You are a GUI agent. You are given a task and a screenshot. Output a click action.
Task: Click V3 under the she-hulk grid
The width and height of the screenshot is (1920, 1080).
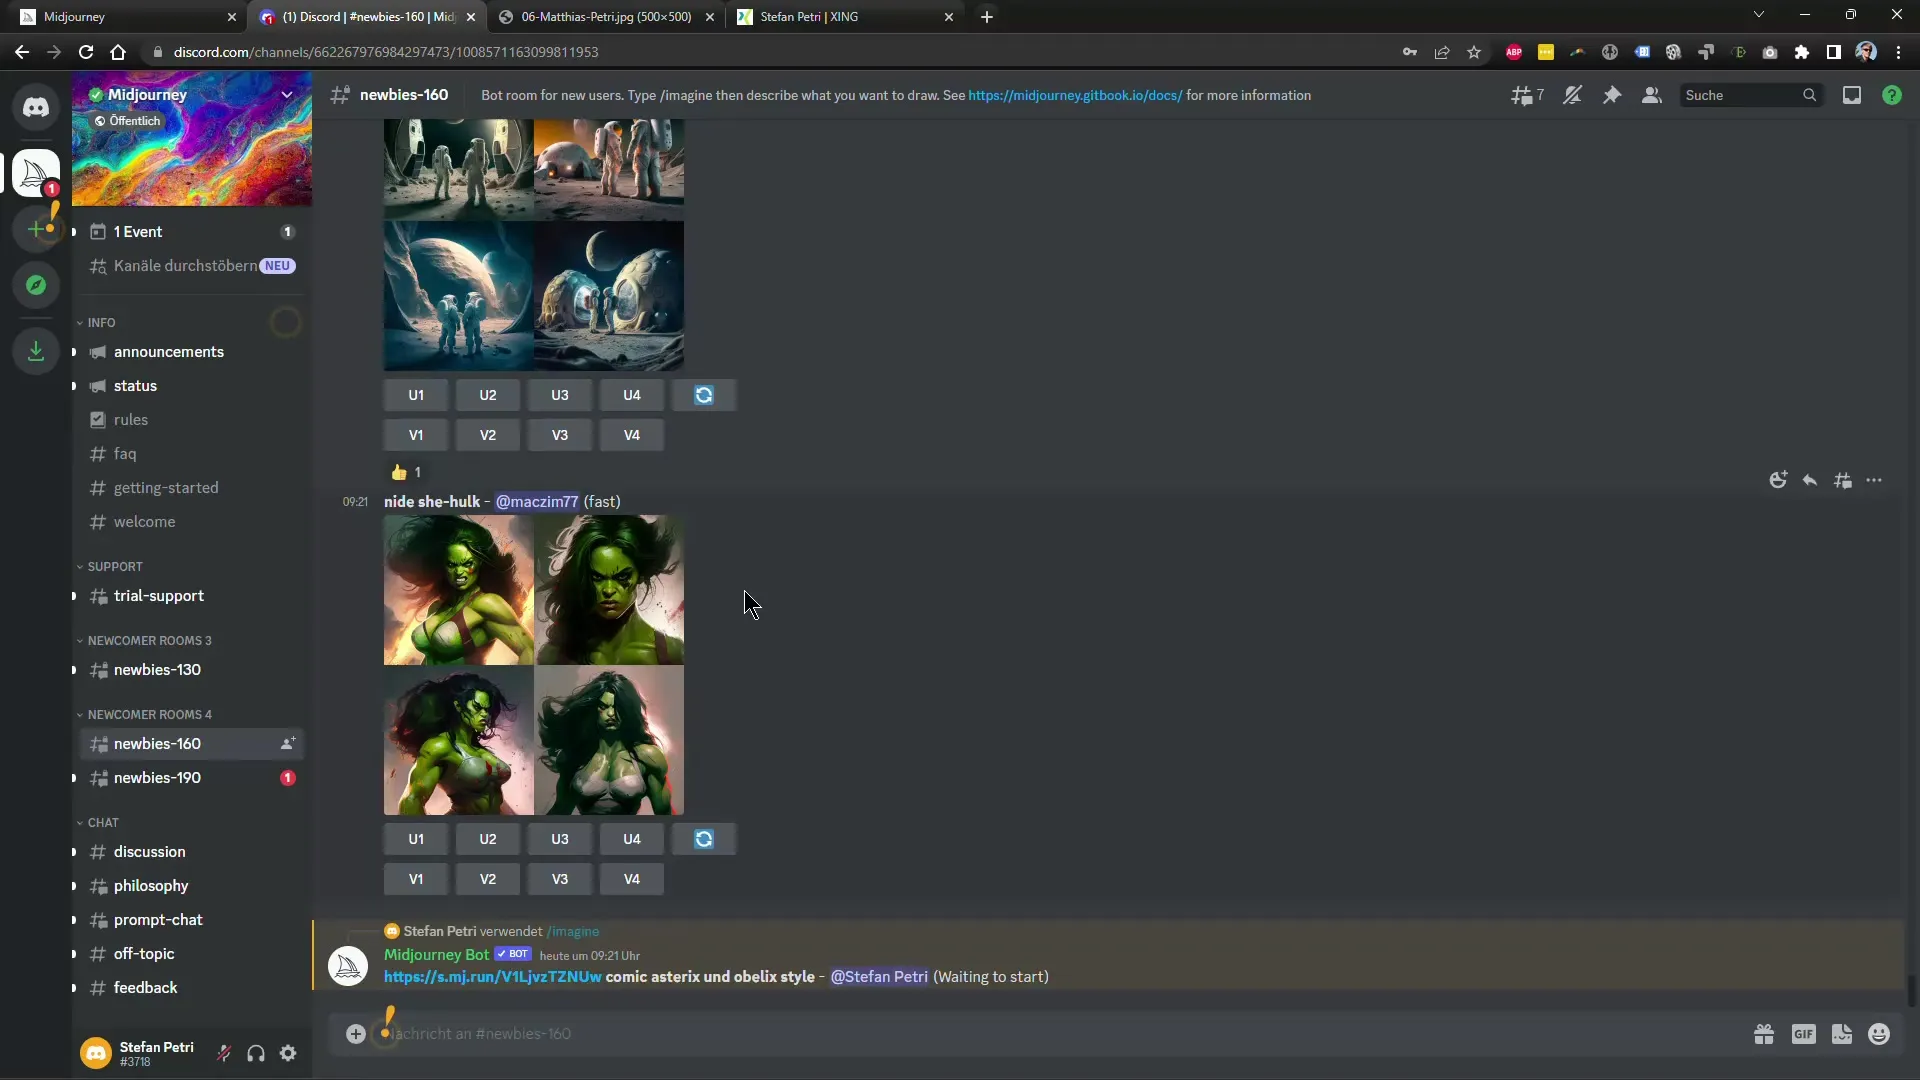click(x=560, y=879)
